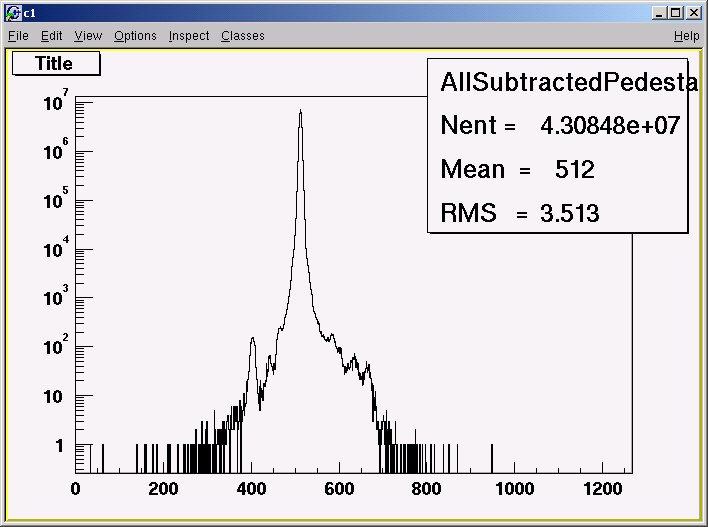Click the x-axis label 600
This screenshot has height=527, width=708.
coord(339,489)
